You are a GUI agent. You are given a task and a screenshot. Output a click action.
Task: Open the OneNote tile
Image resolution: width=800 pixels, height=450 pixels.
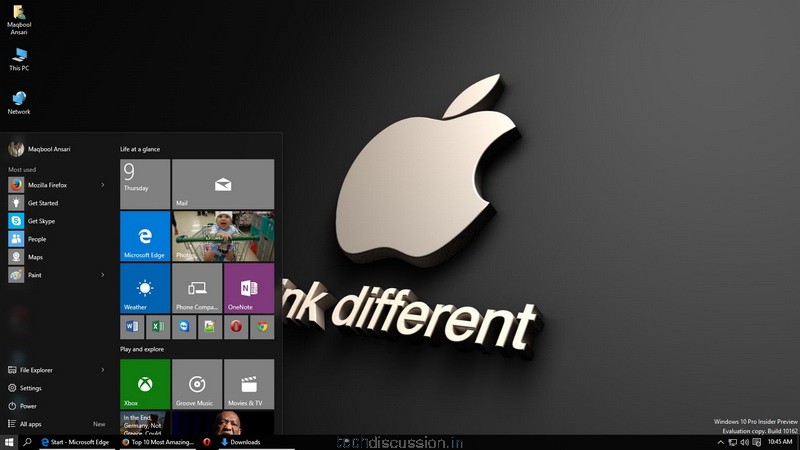point(249,288)
